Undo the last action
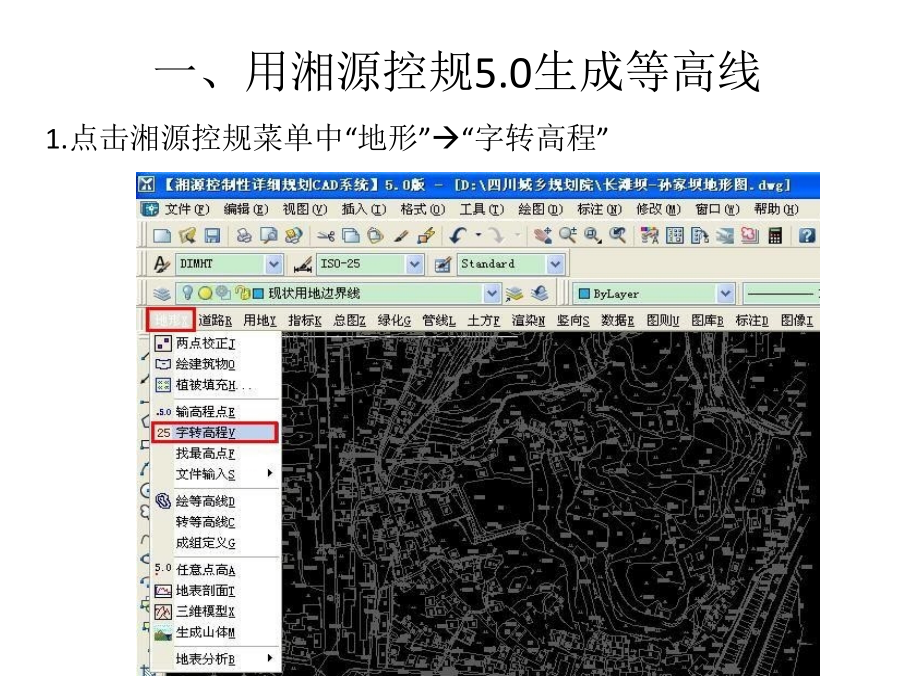This screenshot has height=690, width=920. tap(457, 235)
